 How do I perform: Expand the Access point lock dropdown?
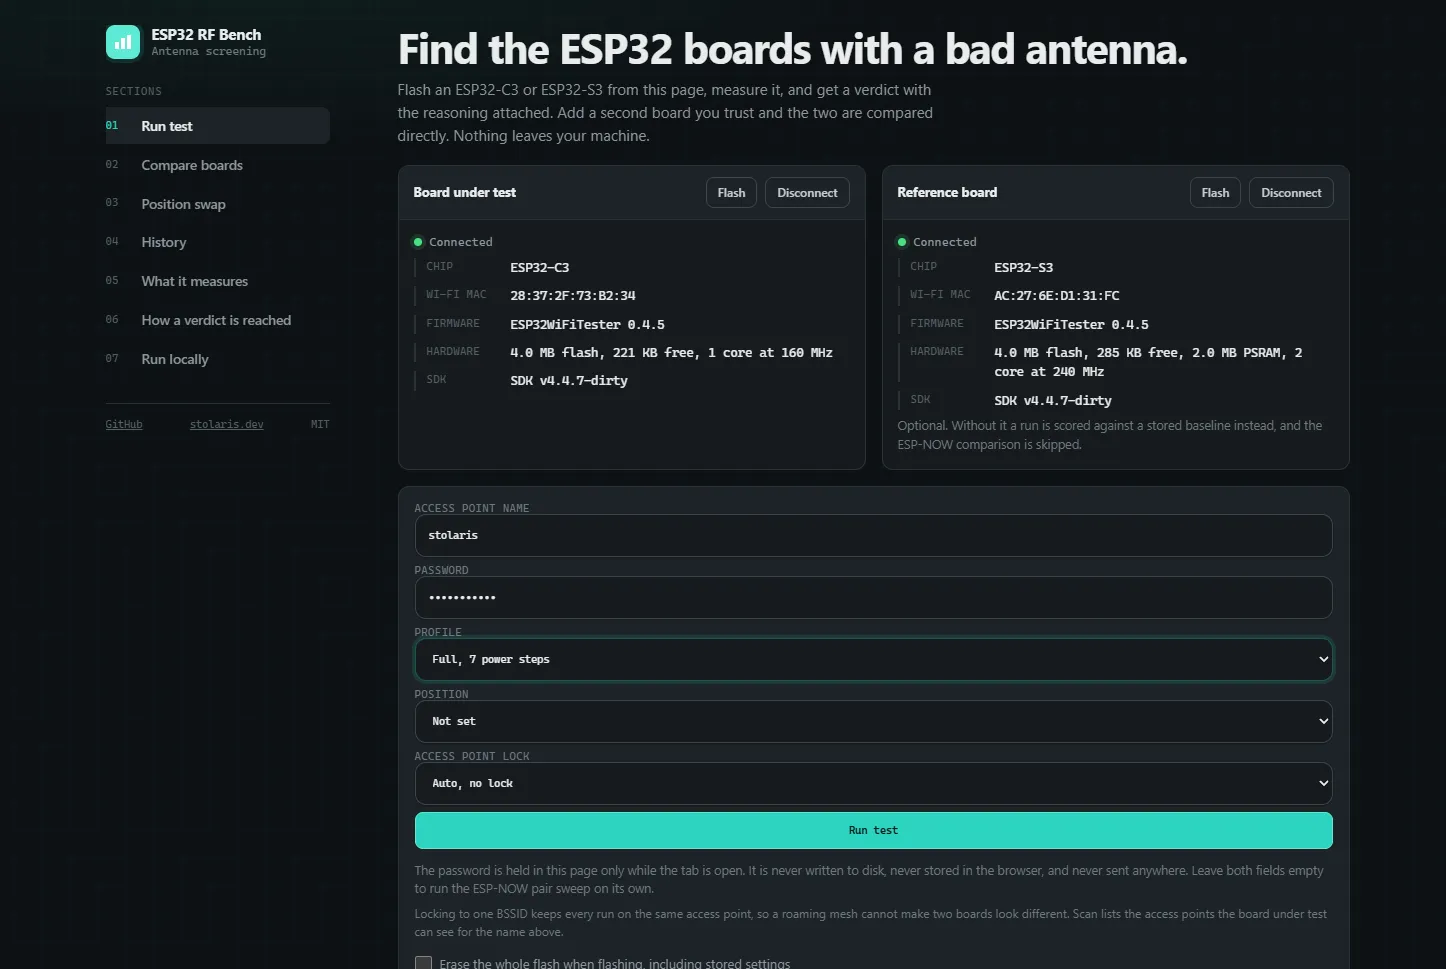(x=873, y=783)
